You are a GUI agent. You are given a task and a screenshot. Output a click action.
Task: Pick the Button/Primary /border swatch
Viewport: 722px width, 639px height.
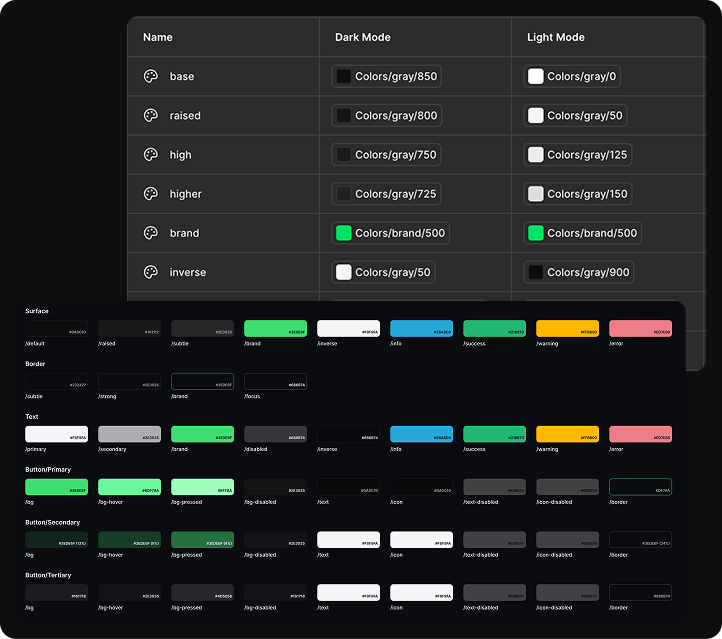pyautogui.click(x=640, y=488)
